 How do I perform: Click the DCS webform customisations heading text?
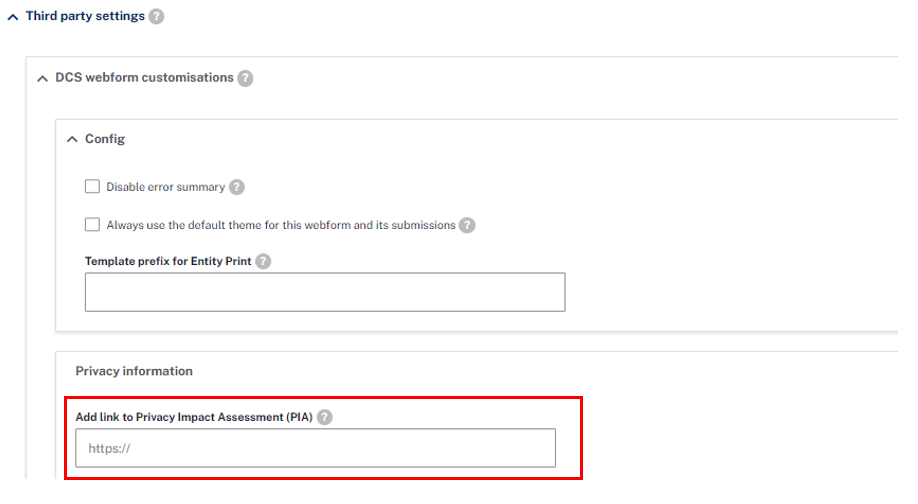coord(145,78)
